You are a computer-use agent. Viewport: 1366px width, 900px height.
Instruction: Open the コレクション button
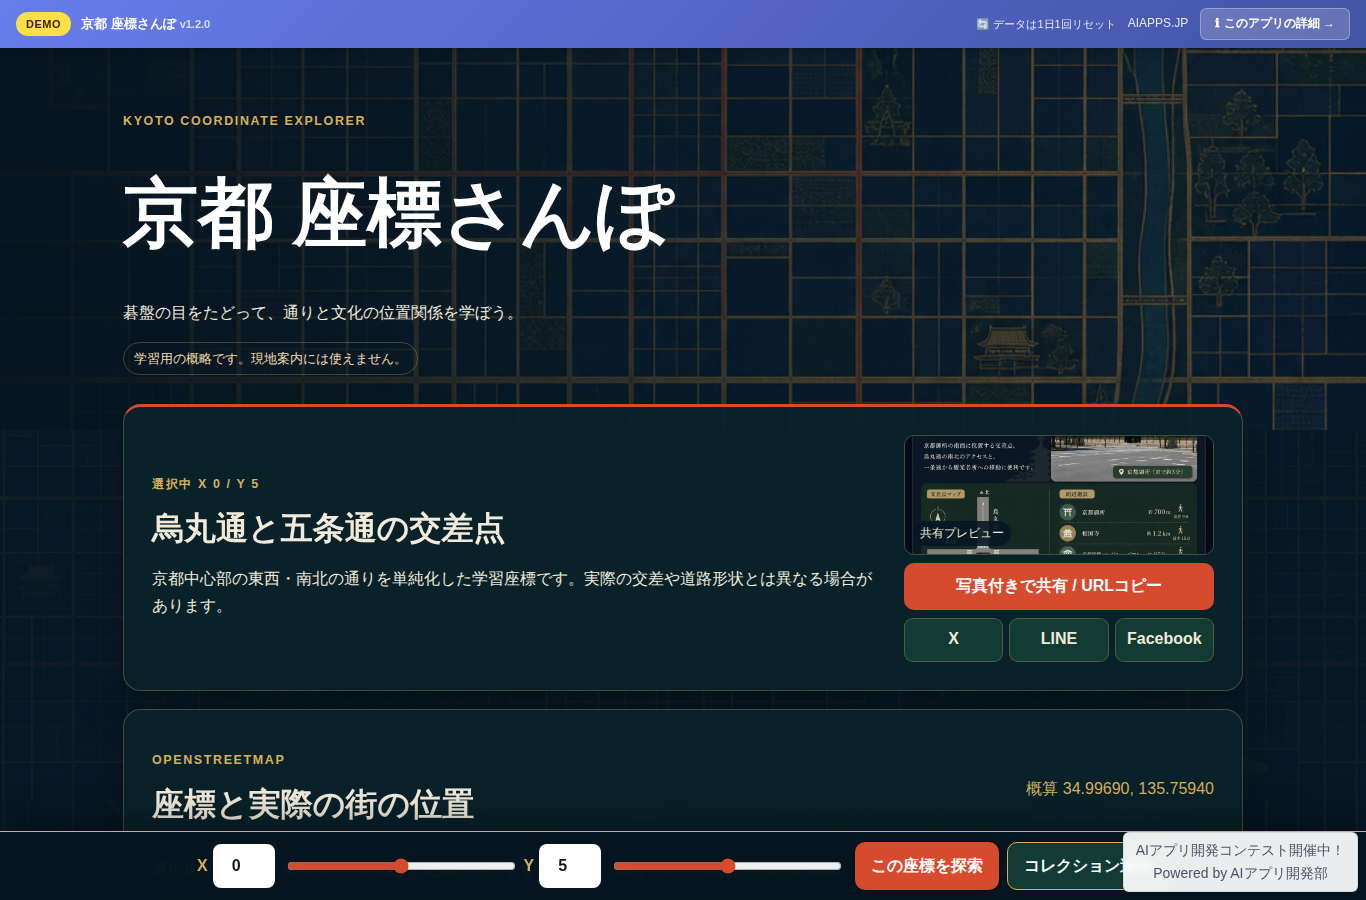1065,866
